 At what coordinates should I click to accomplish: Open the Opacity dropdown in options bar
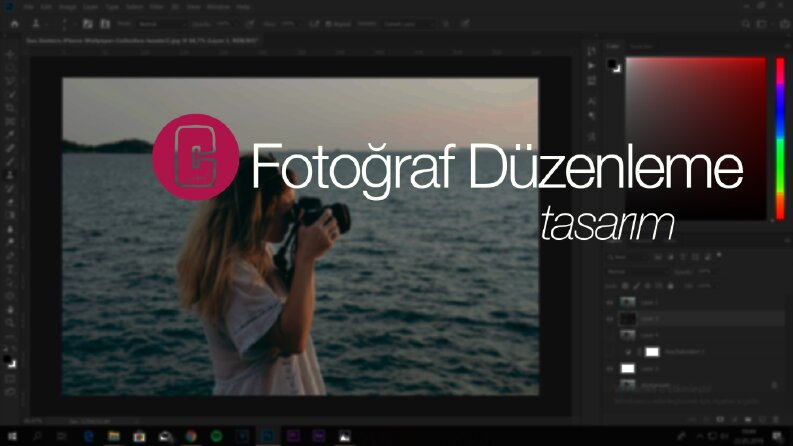pyautogui.click(x=225, y=24)
